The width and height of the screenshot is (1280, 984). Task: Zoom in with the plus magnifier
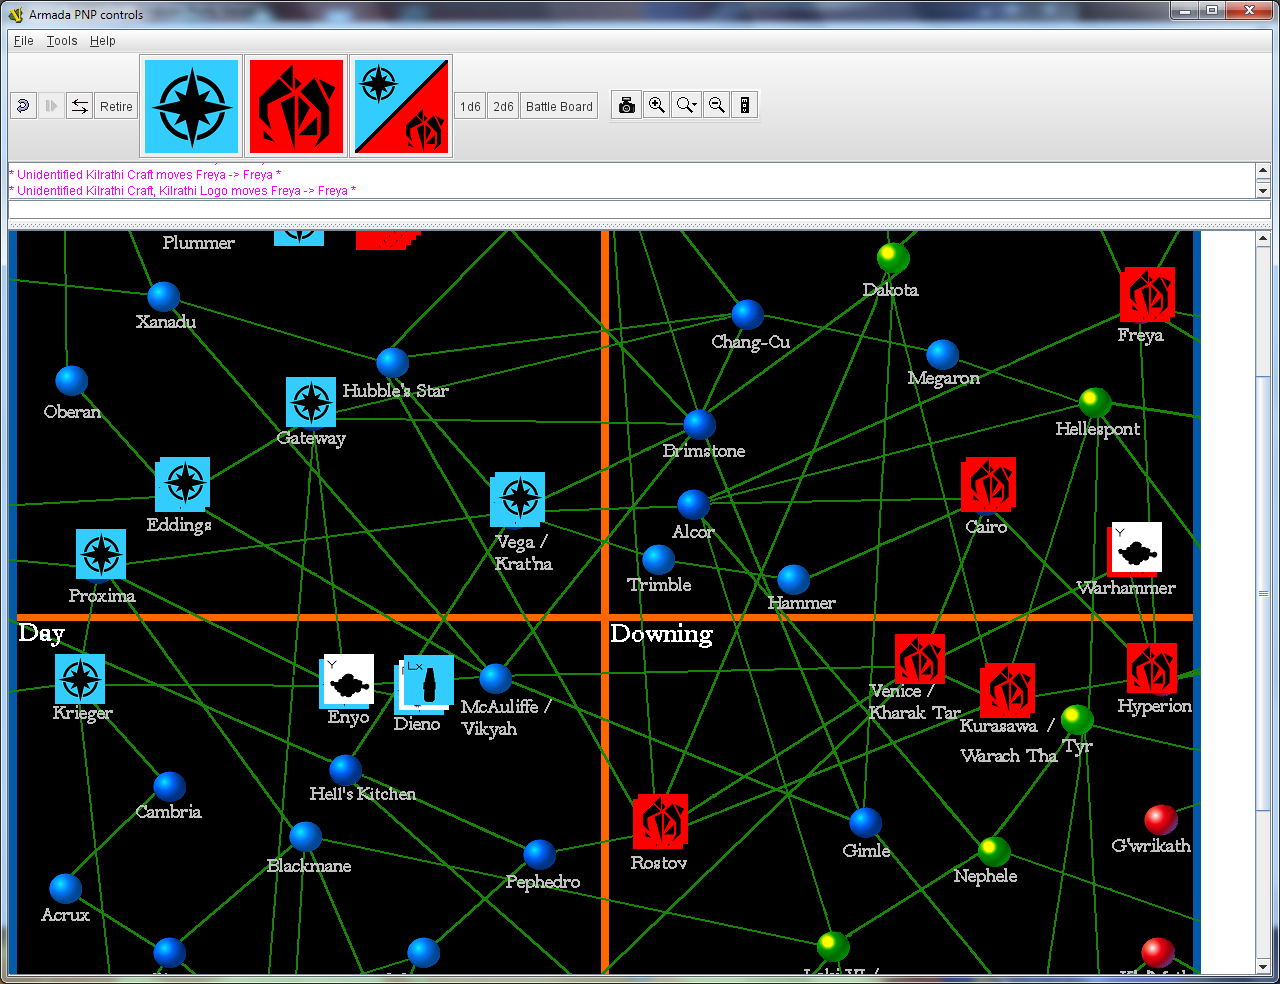pos(656,106)
